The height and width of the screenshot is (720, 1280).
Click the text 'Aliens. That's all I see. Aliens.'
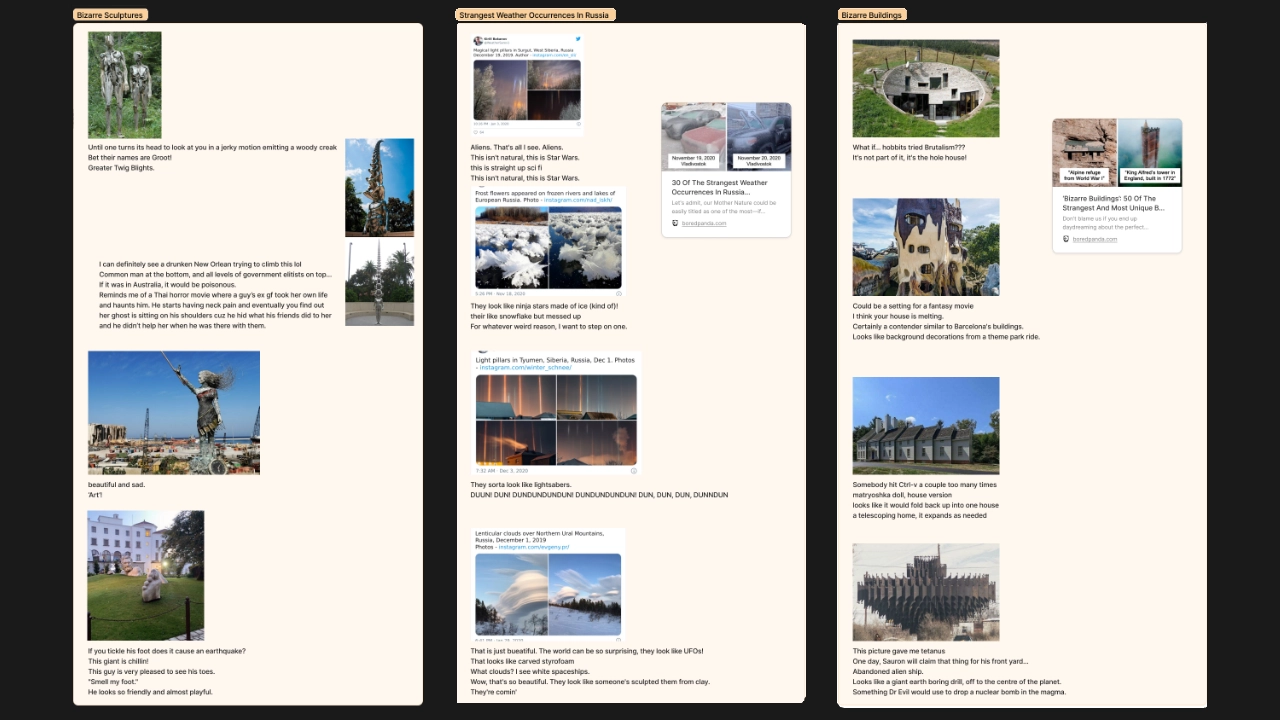(x=517, y=147)
